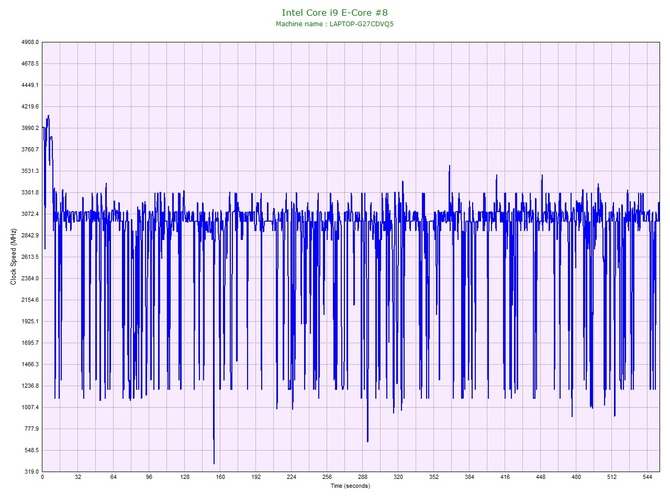Click the y-axis value 777.9

coord(31,429)
